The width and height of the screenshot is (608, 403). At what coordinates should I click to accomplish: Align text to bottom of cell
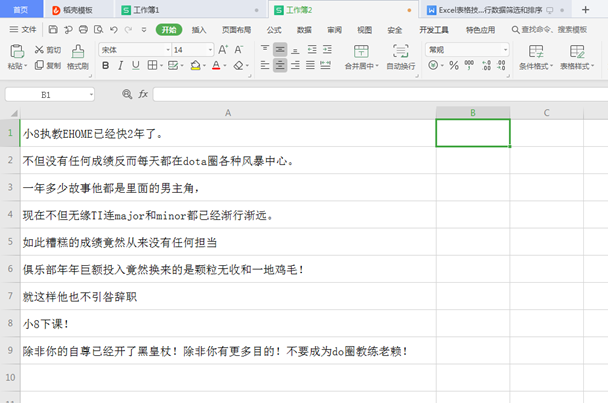(295, 50)
